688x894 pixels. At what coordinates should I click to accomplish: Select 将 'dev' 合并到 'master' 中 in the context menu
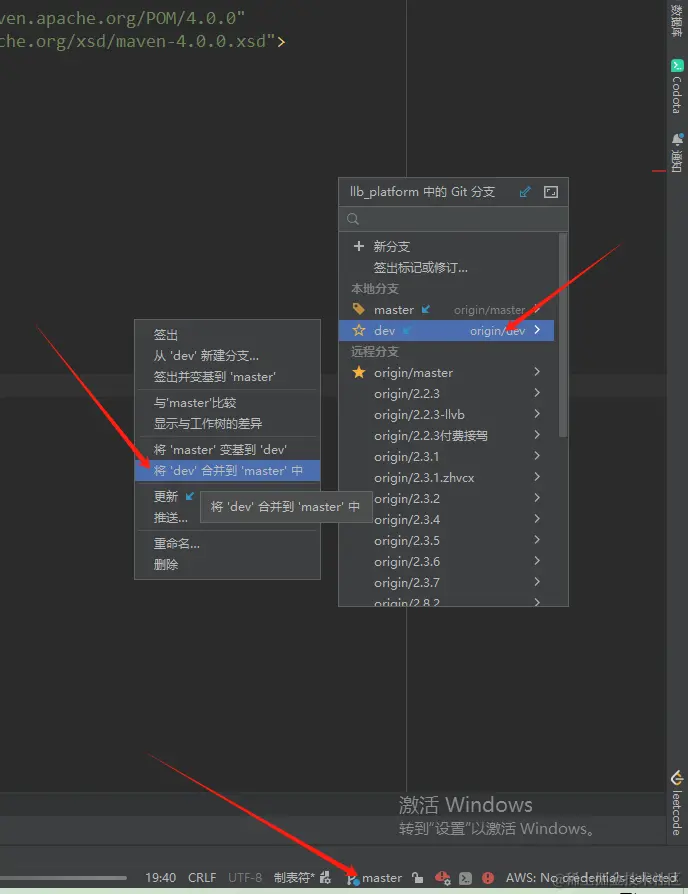(227, 471)
